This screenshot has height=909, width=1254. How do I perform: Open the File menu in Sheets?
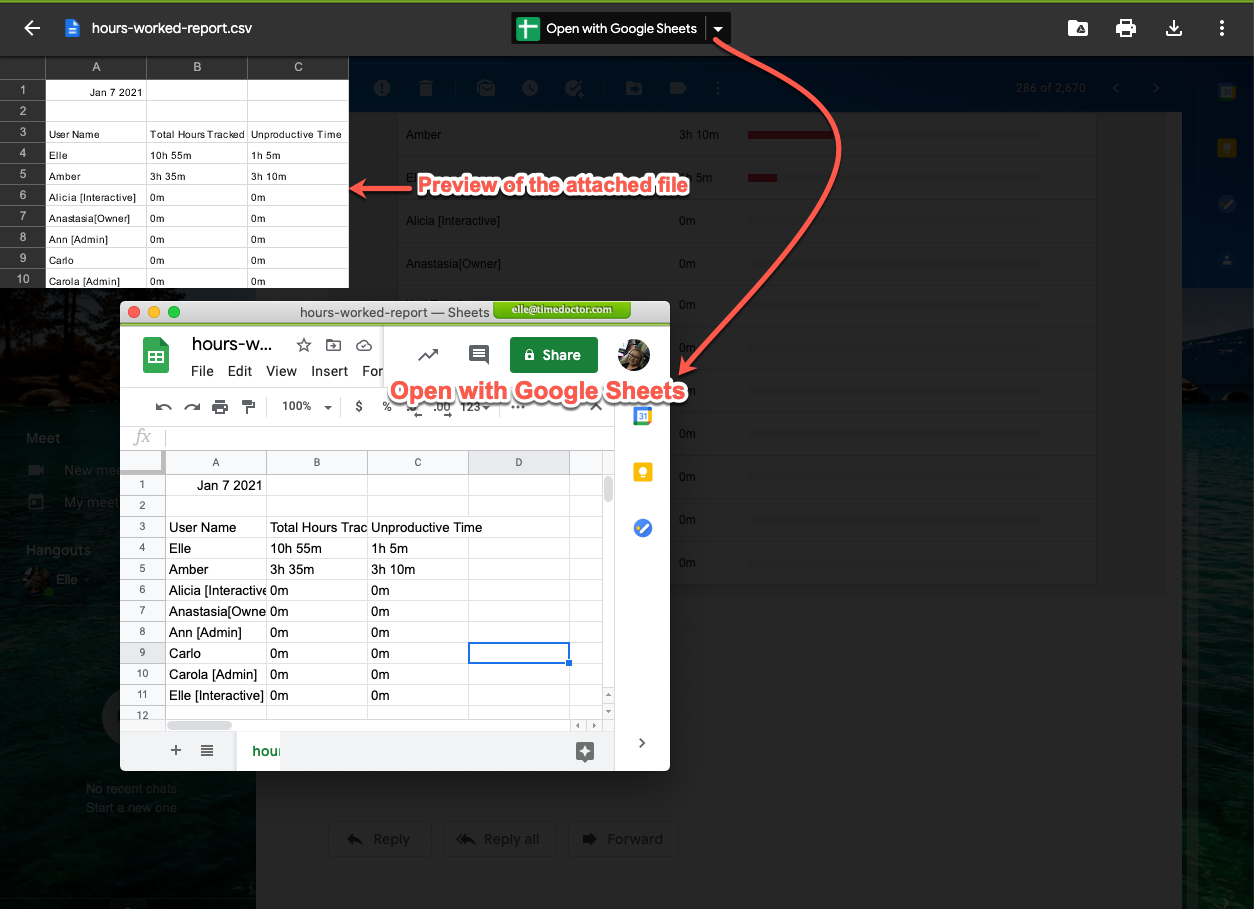point(202,371)
